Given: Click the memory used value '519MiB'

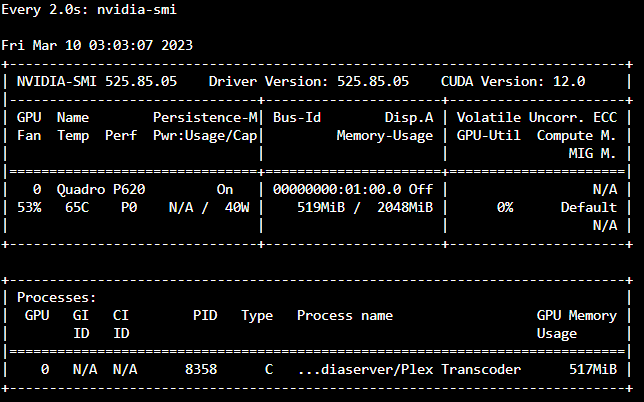Looking at the screenshot, I should (x=321, y=208).
